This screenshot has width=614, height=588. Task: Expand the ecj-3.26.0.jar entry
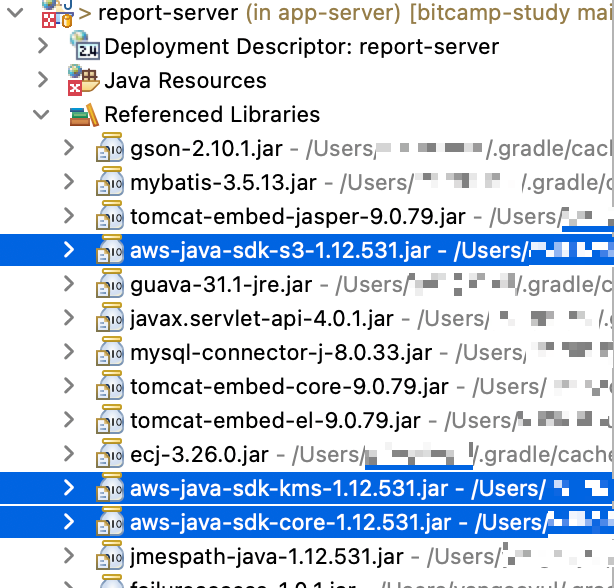69,454
